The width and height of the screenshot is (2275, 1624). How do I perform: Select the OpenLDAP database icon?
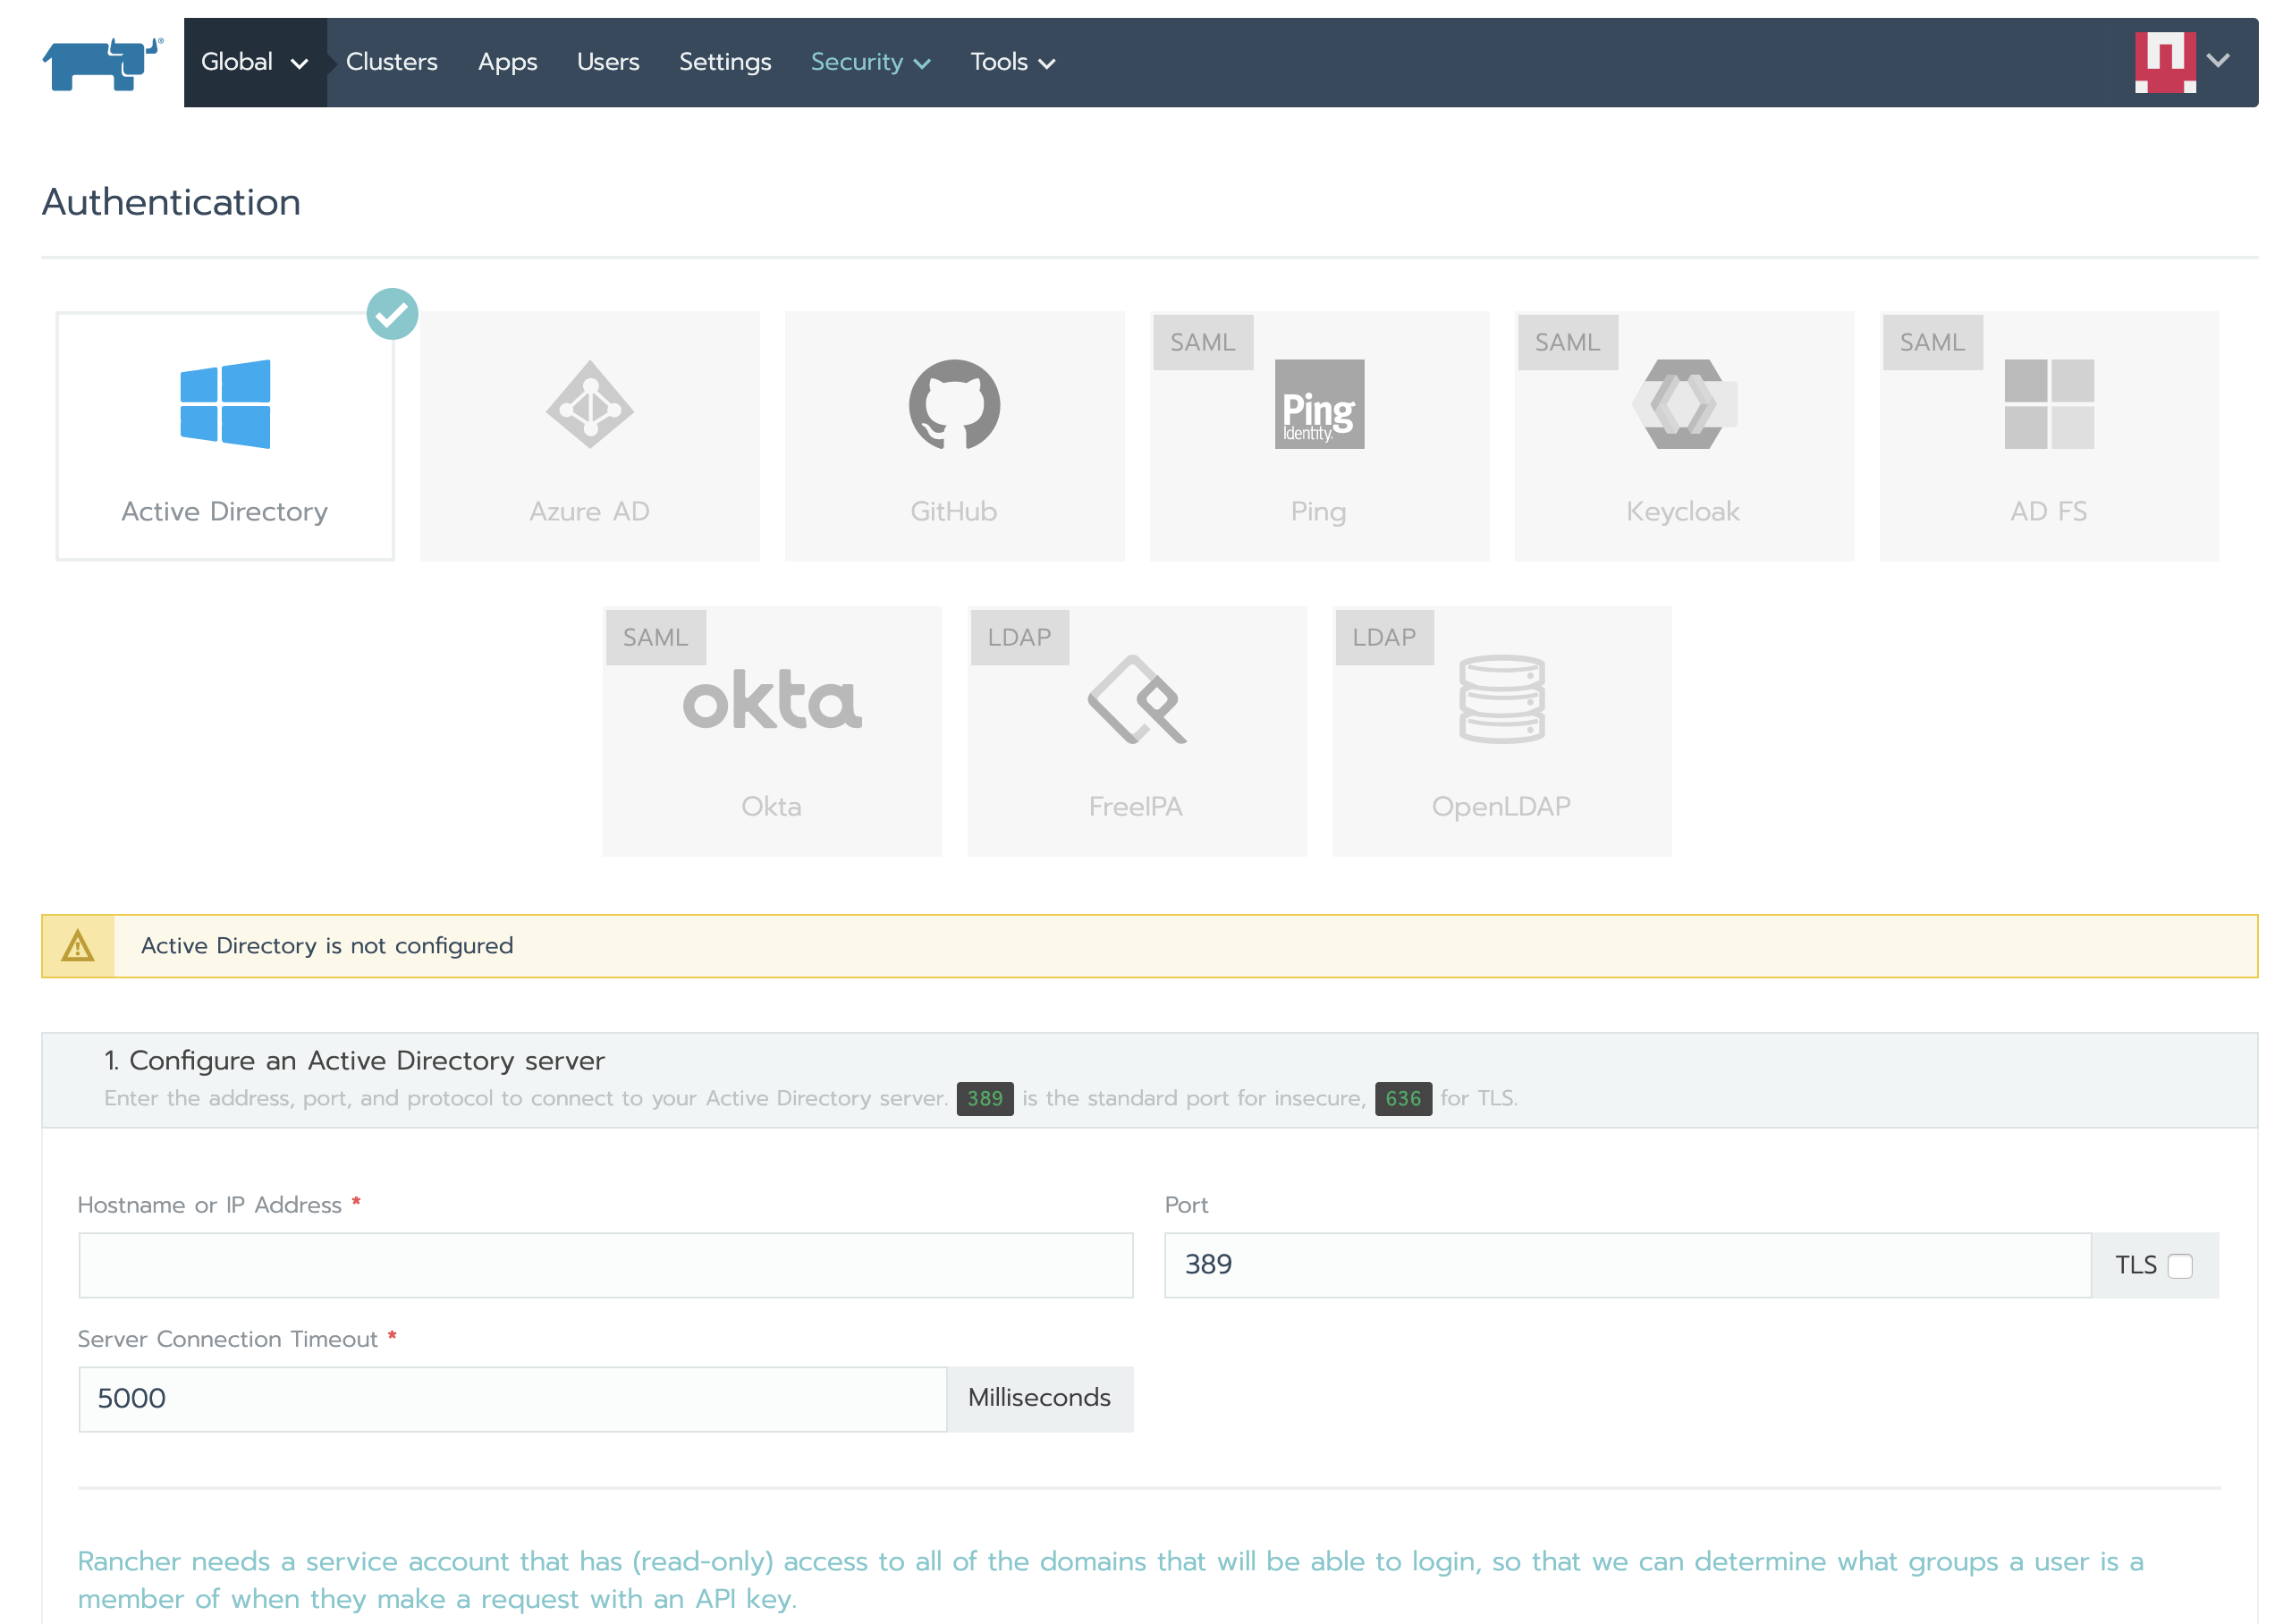(x=1501, y=700)
